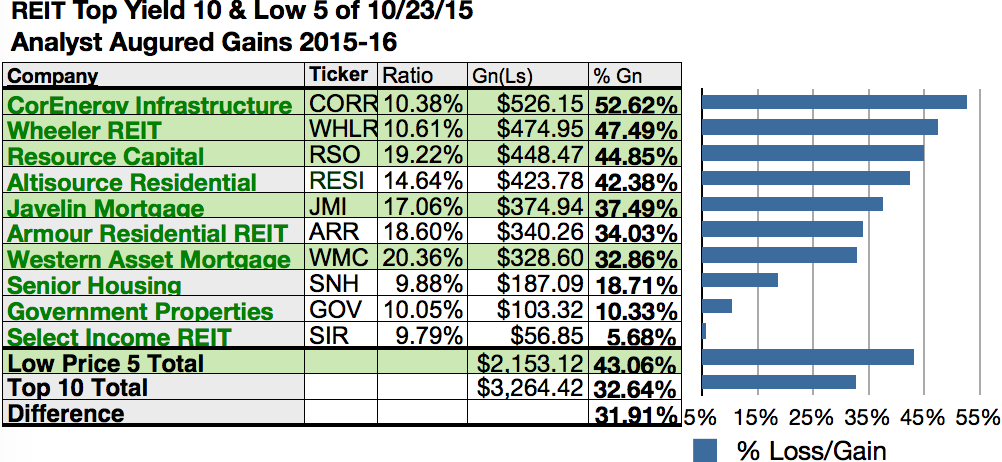The width and height of the screenshot is (1002, 462).
Task: Click the longest chart bar for CorEnergy
Action: pos(834,102)
